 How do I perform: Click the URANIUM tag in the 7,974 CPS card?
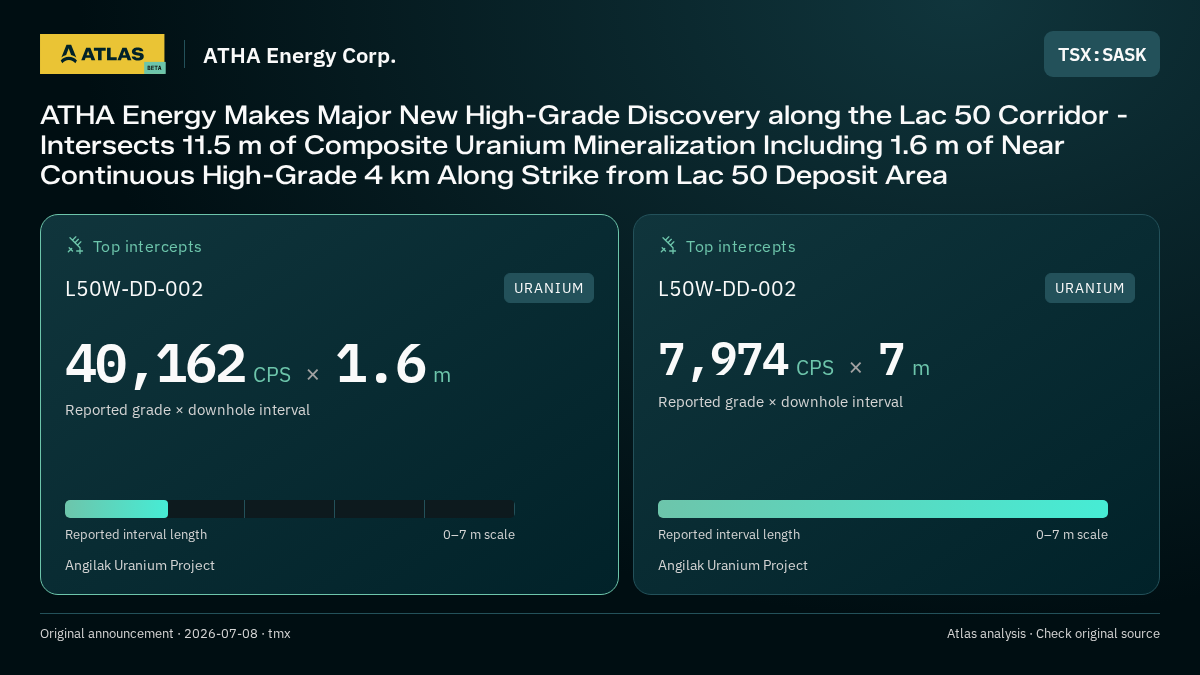point(1090,288)
